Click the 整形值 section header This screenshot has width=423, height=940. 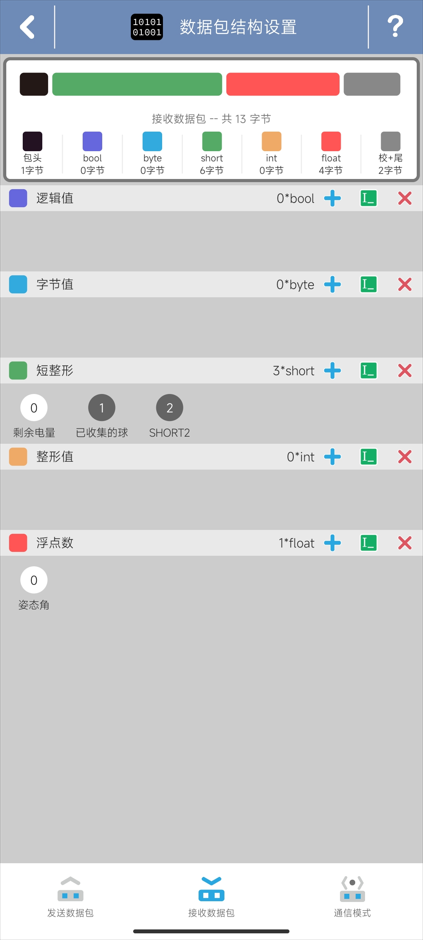coord(212,457)
